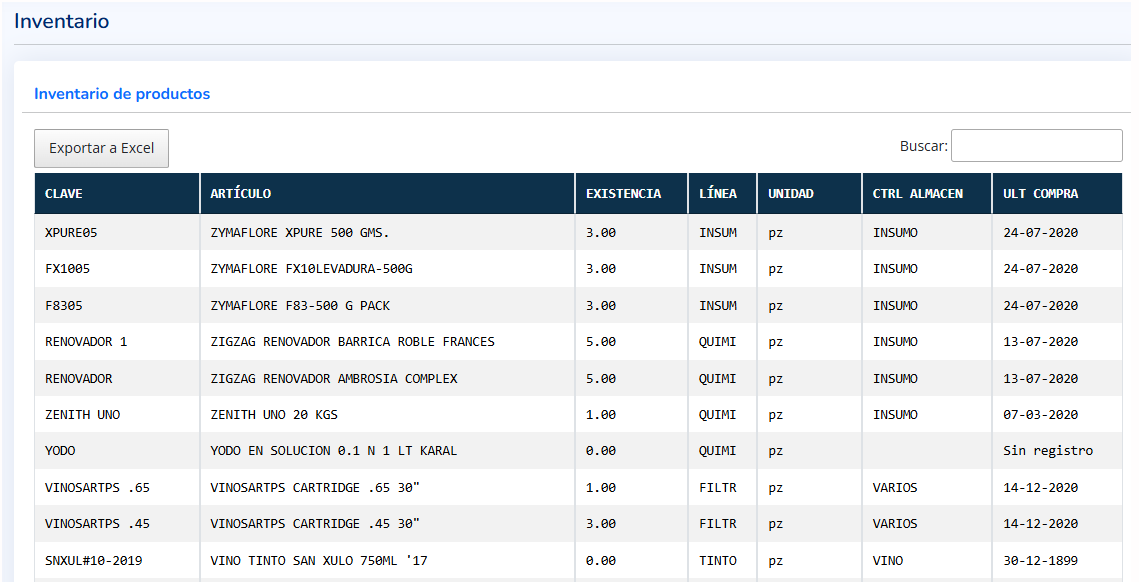This screenshot has width=1139, height=582.
Task: Select ZIGZAG RENOVADOR BARRICA ROBLE FRANCES row
Action: click(x=352, y=342)
